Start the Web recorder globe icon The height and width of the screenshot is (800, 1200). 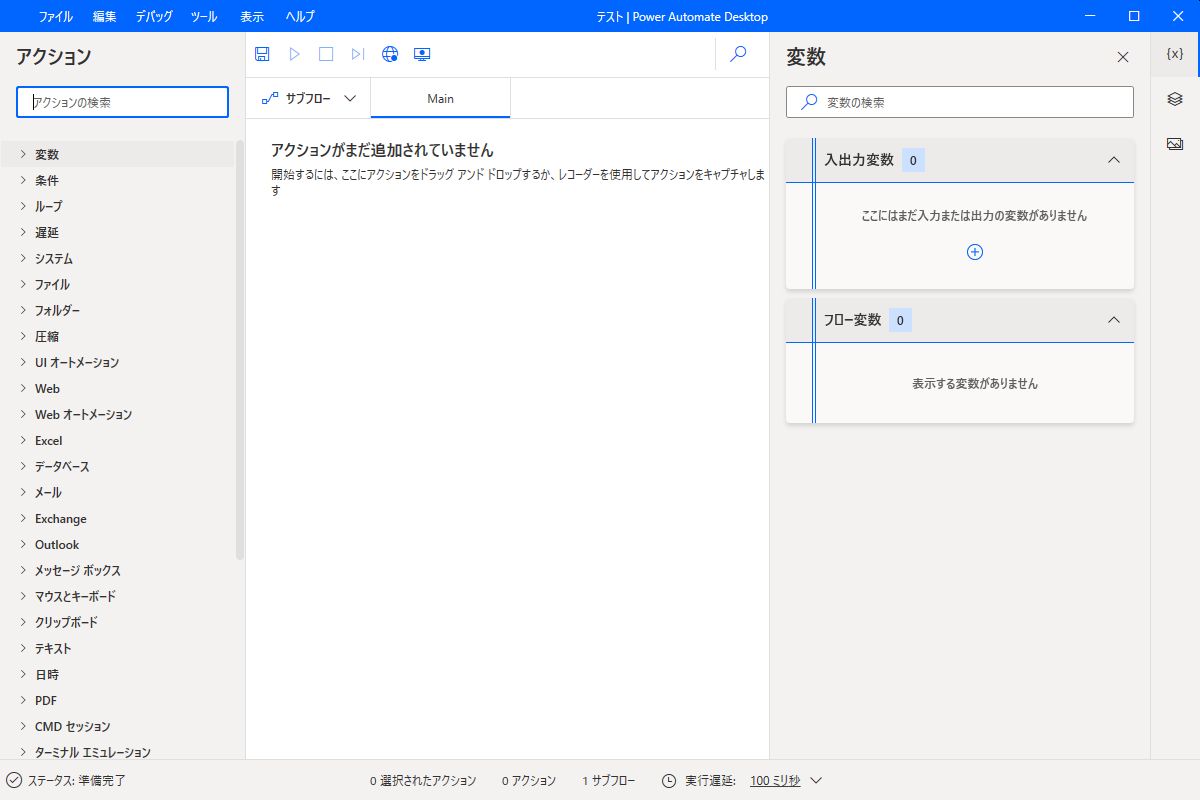pos(390,54)
